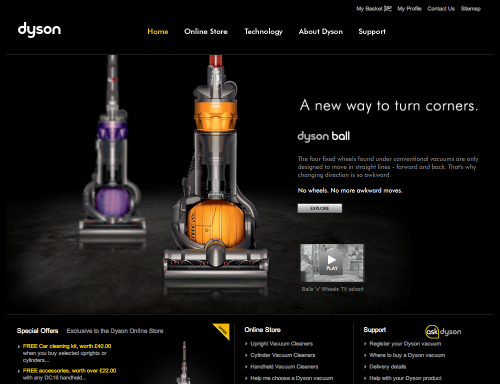Select the Support navigation item
Image resolution: width=500 pixels, height=384 pixels.
click(x=372, y=32)
